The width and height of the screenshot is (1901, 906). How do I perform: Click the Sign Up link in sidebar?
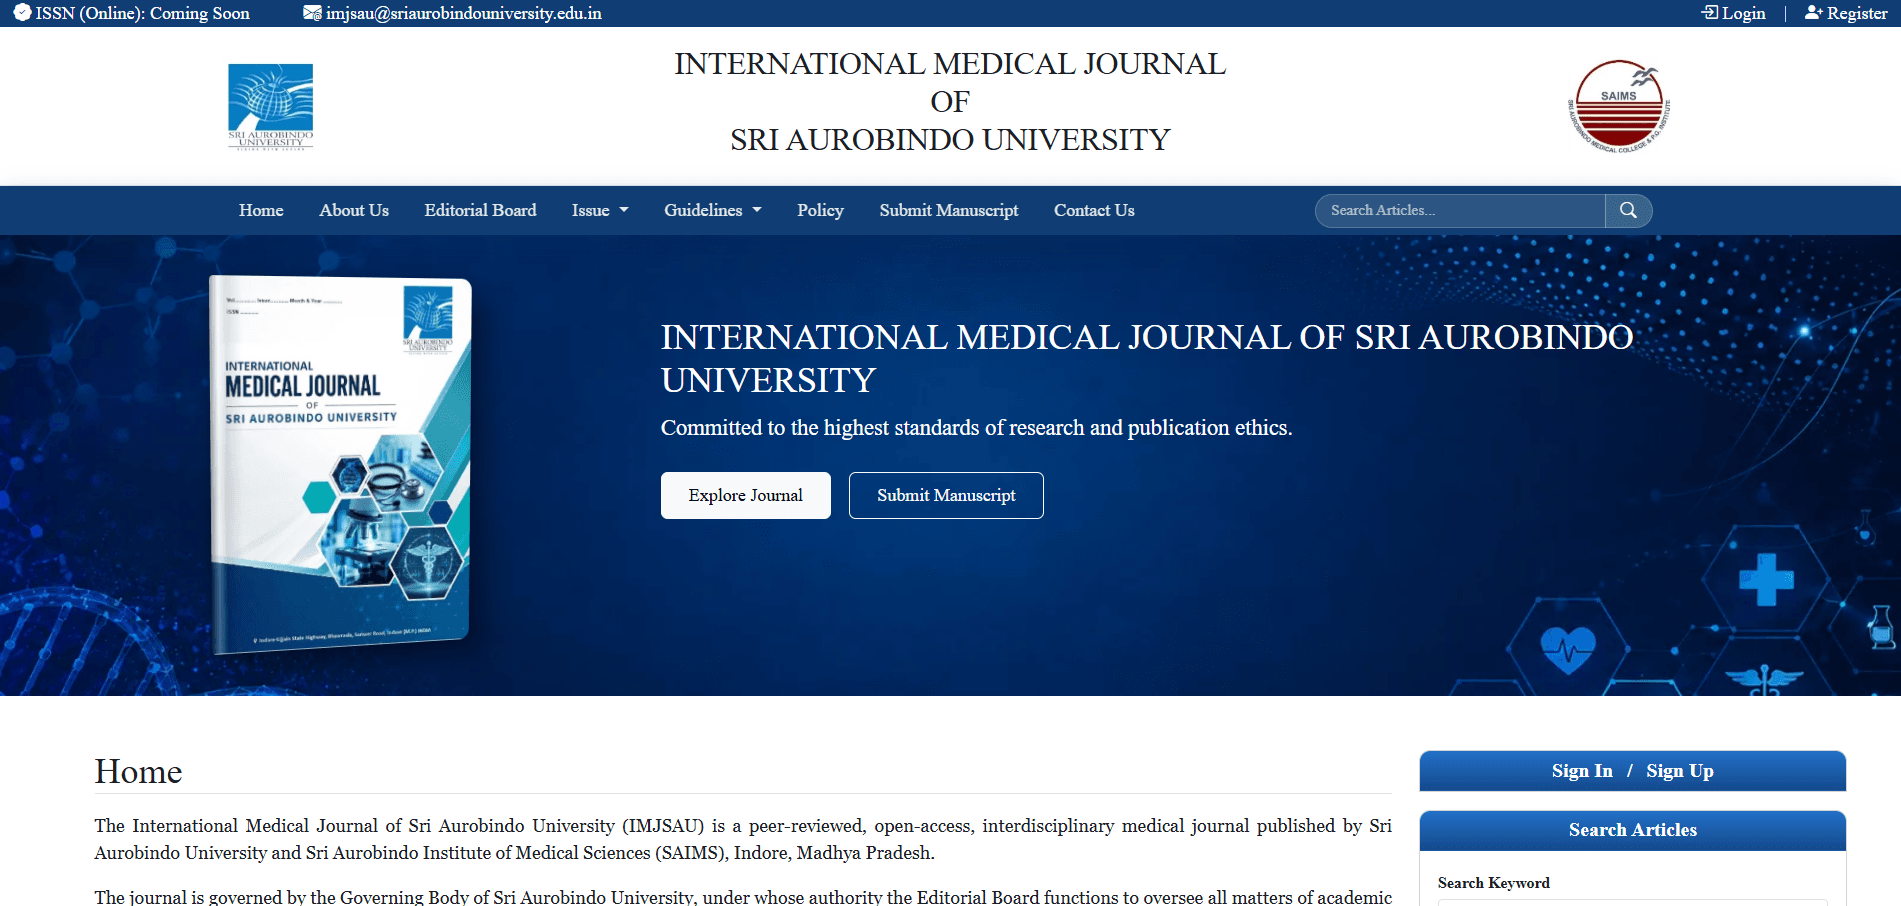point(1680,771)
